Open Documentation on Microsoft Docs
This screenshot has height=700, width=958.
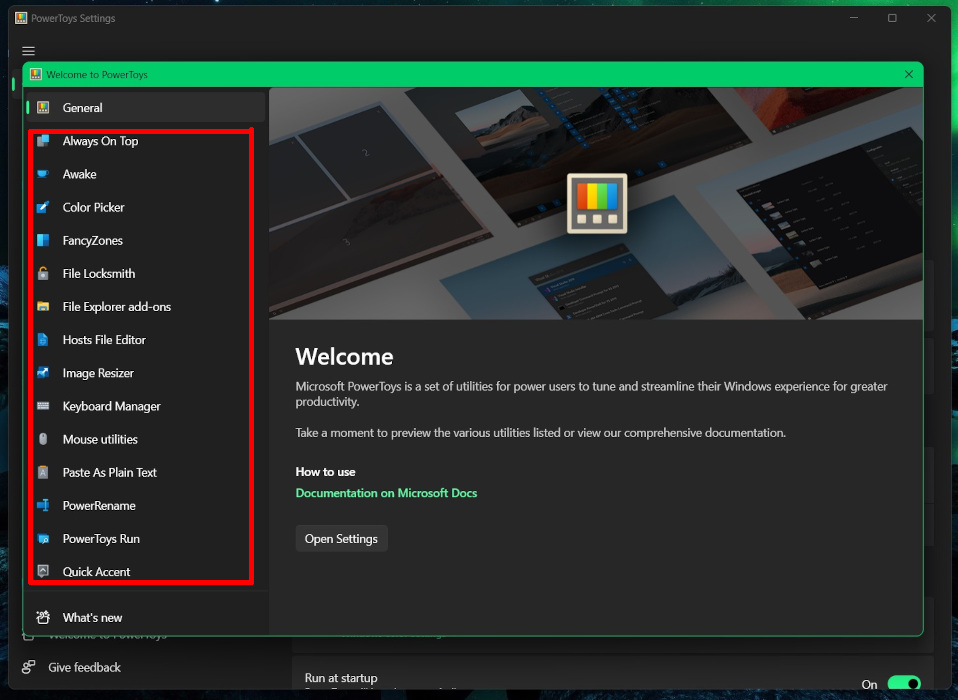[386, 493]
